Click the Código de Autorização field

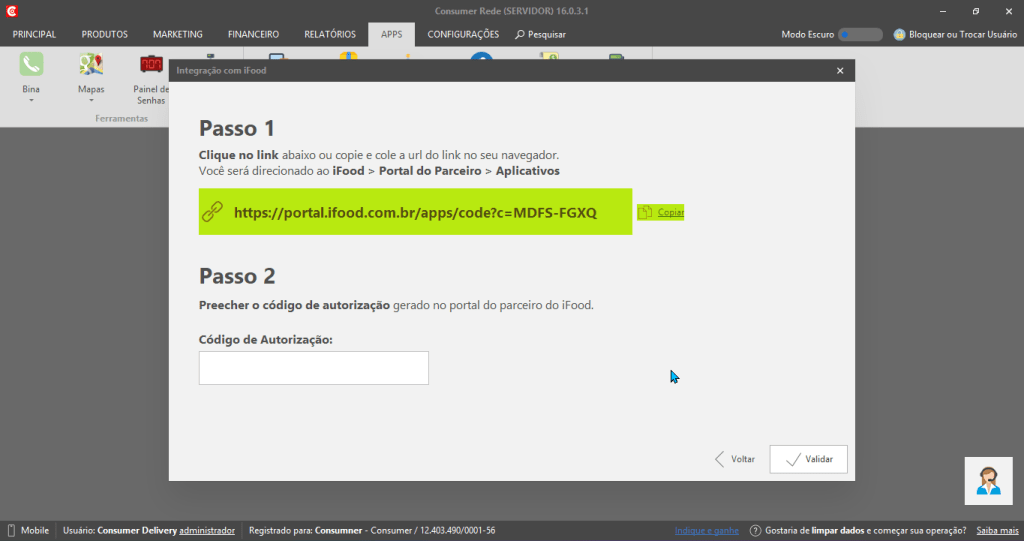tap(313, 368)
